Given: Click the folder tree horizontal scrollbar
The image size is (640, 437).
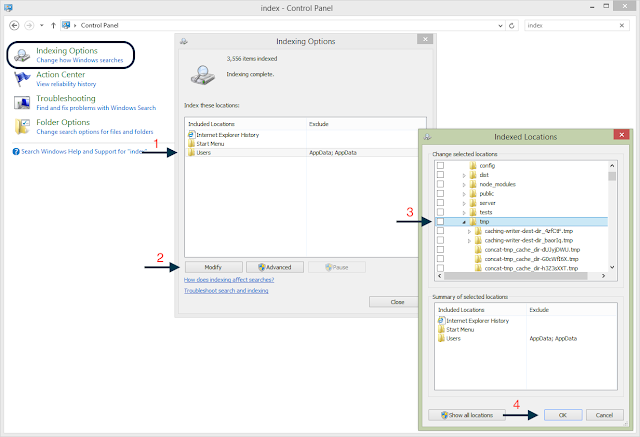Looking at the screenshot, I should 516,276.
